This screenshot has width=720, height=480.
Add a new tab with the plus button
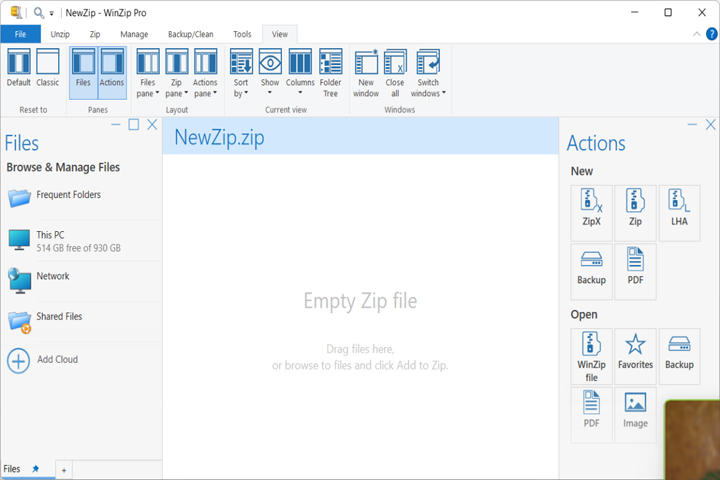pyautogui.click(x=64, y=470)
